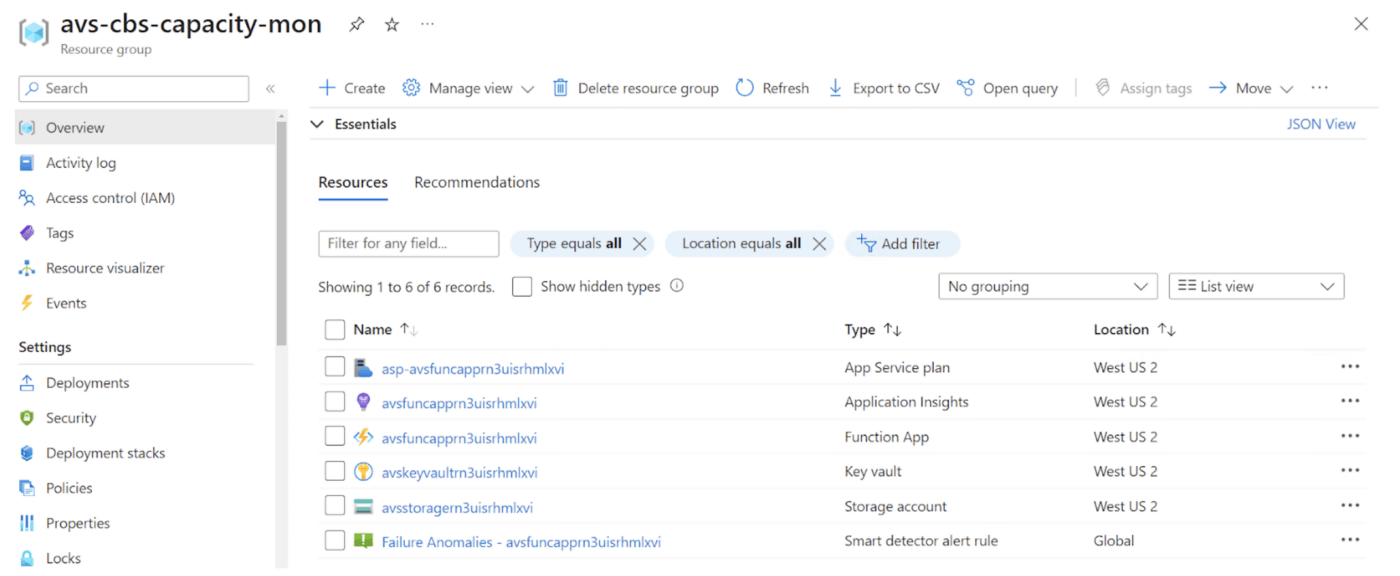Click the Add filter button
Image resolution: width=1400 pixels, height=576 pixels.
coord(902,243)
